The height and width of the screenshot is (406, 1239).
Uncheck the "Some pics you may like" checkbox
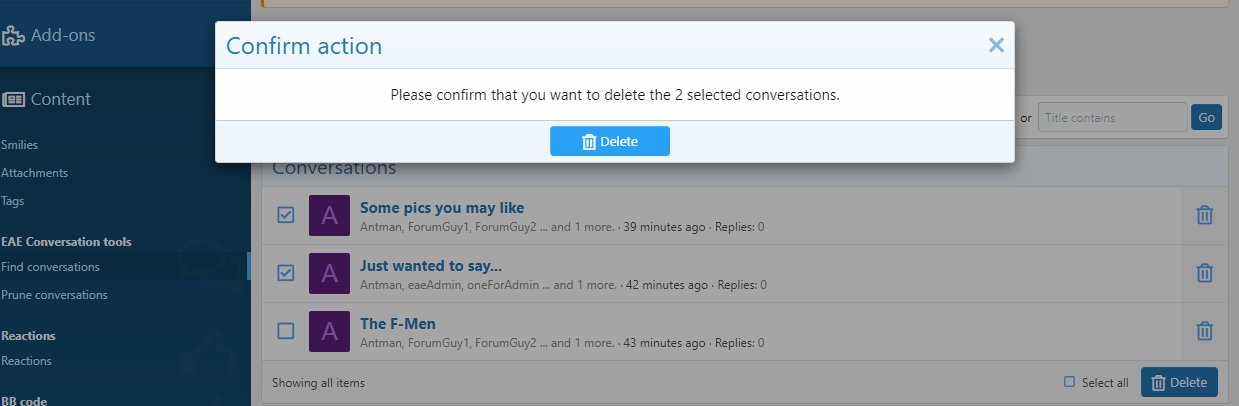[x=286, y=215]
